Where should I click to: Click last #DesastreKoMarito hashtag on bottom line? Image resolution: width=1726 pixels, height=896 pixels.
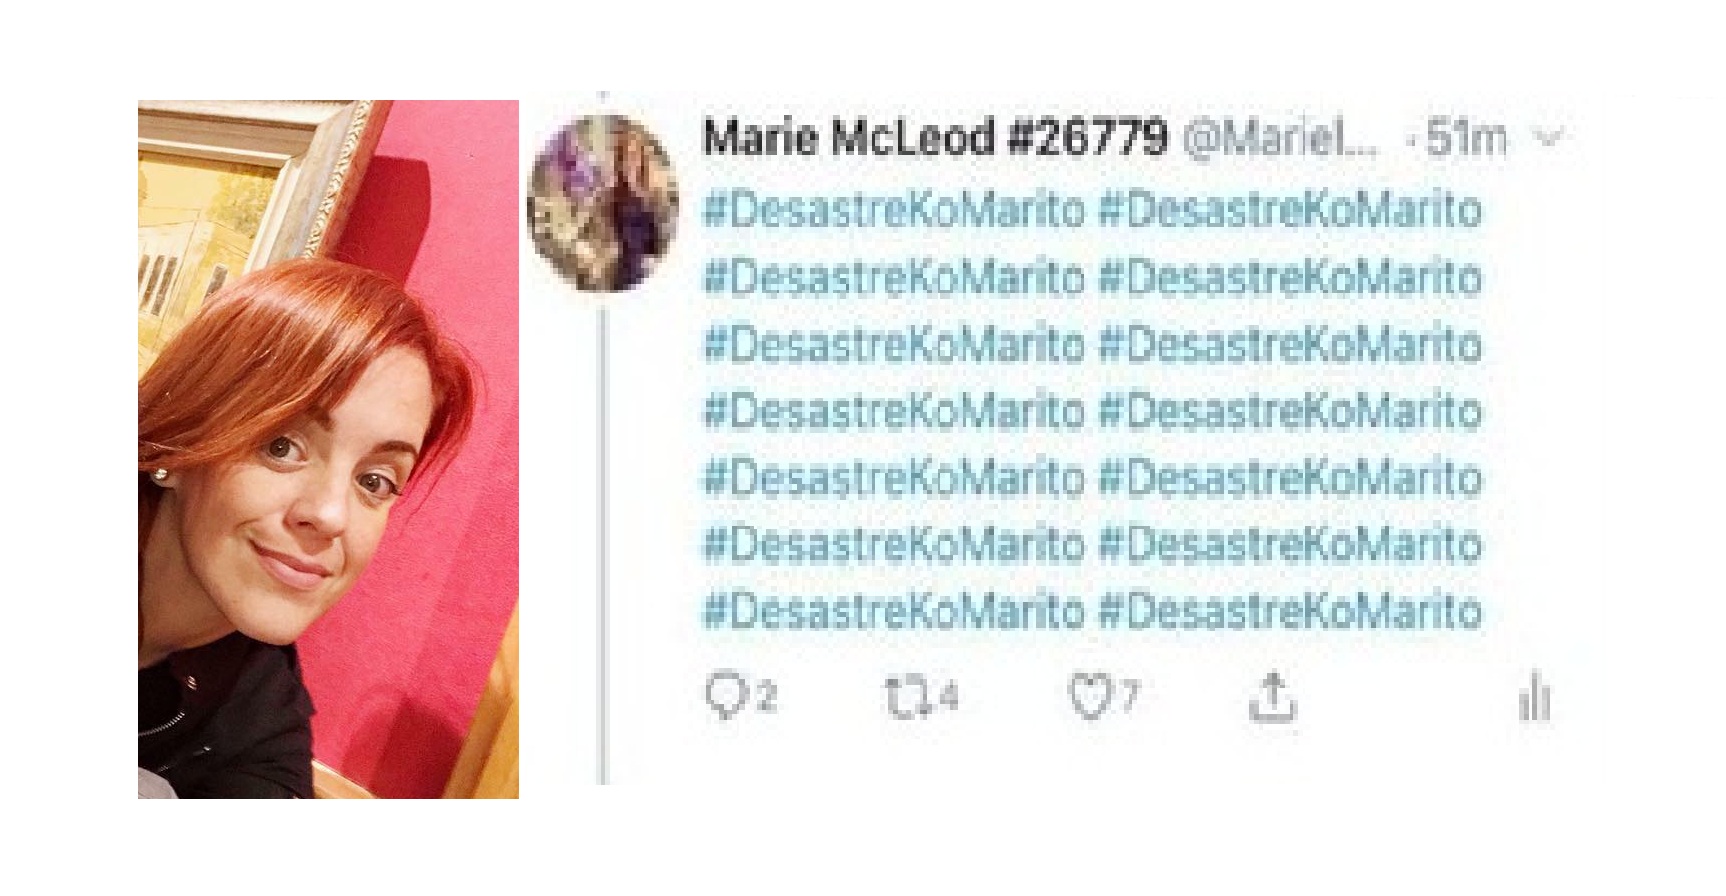(1290, 610)
